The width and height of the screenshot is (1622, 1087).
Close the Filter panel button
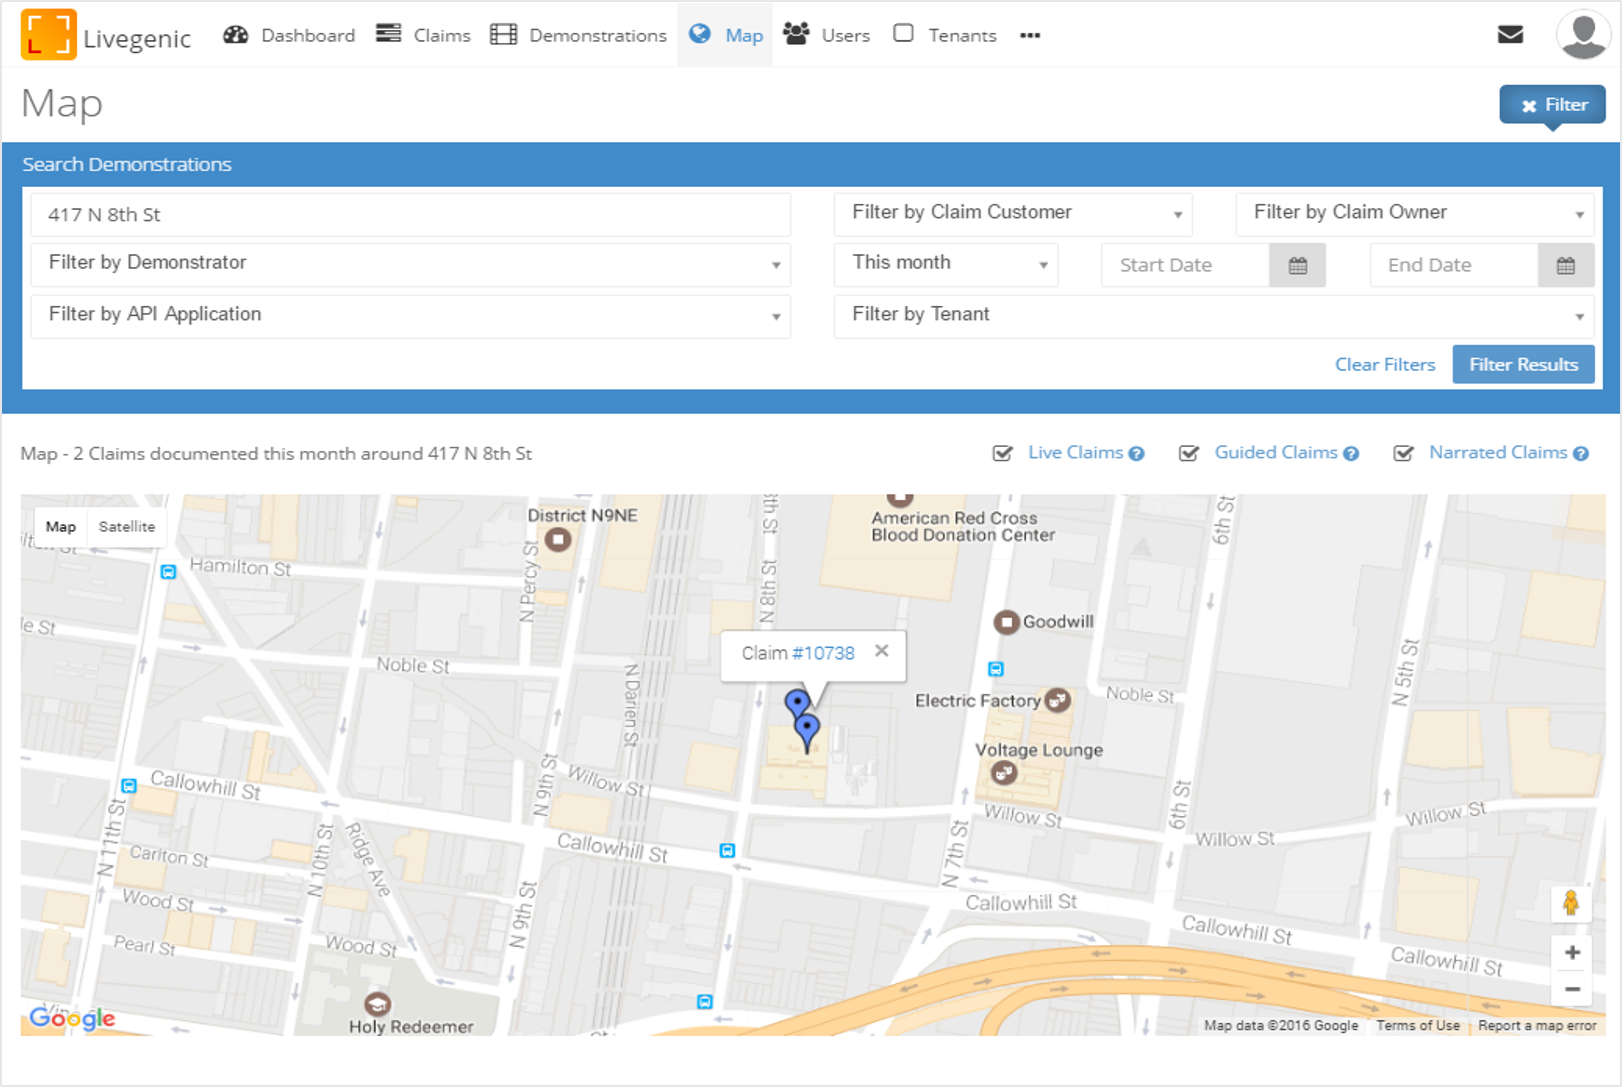pos(1552,105)
